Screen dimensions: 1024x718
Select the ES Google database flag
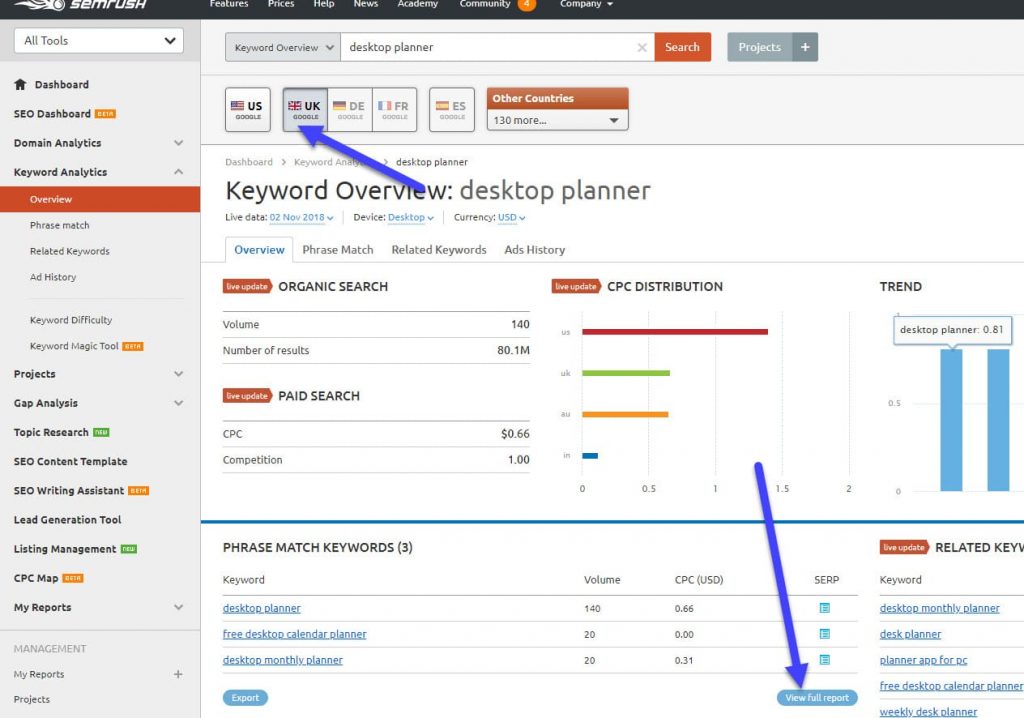(x=451, y=109)
